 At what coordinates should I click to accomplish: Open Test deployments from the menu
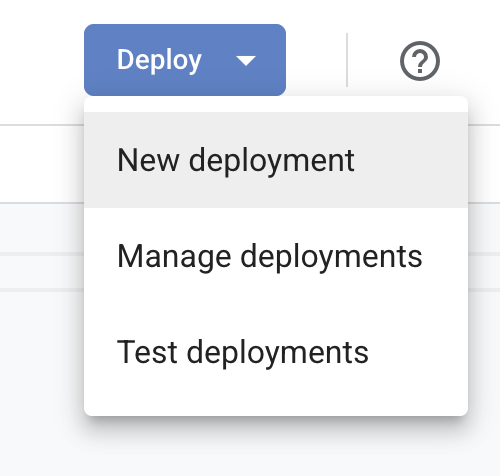point(276,352)
